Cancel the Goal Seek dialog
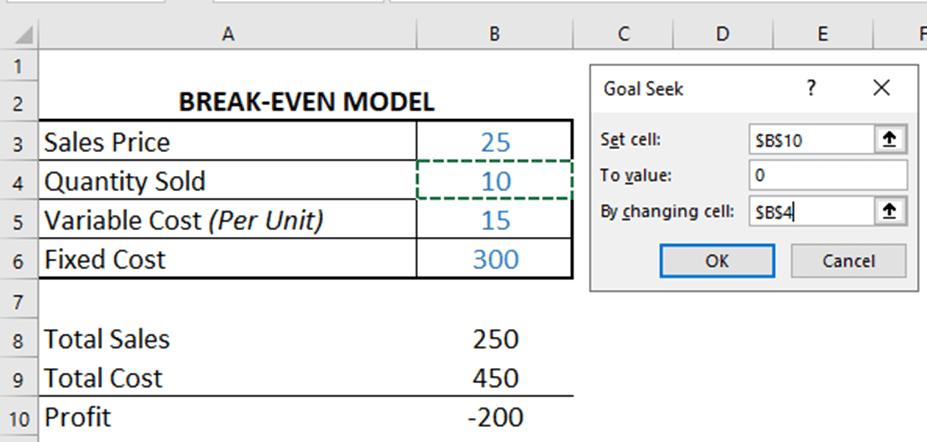Image resolution: width=927 pixels, height=442 pixels. (x=848, y=261)
